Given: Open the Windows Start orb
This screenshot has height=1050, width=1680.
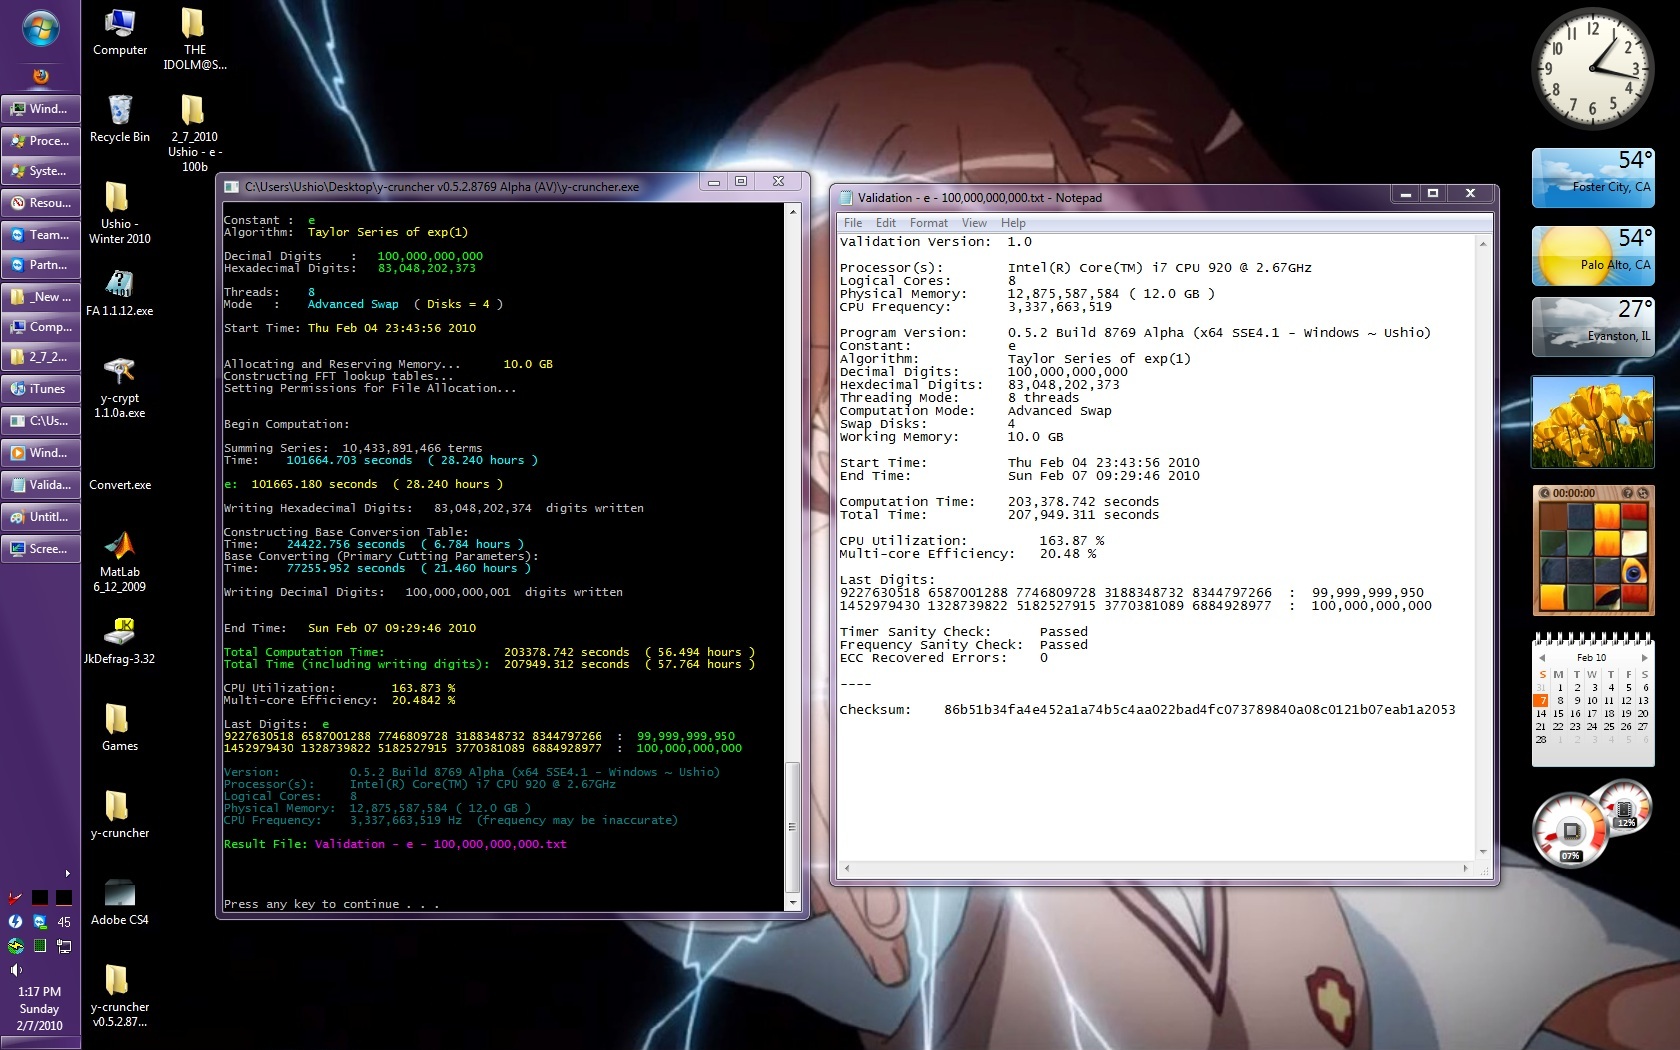Looking at the screenshot, I should (40, 30).
